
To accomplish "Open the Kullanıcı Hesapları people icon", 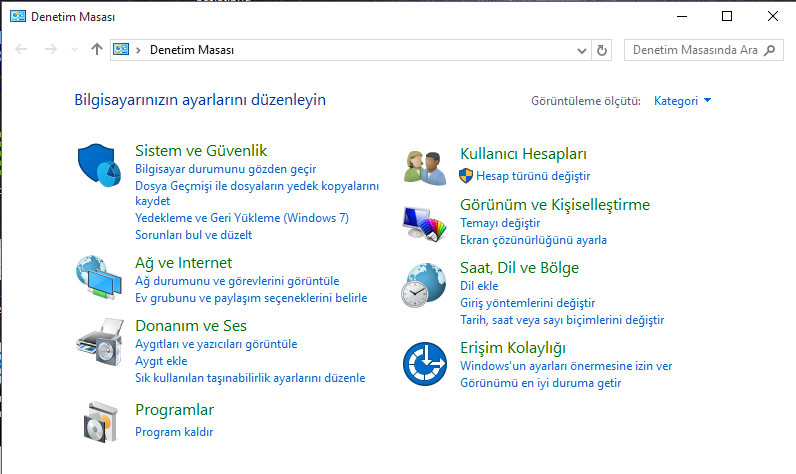I will click(425, 167).
